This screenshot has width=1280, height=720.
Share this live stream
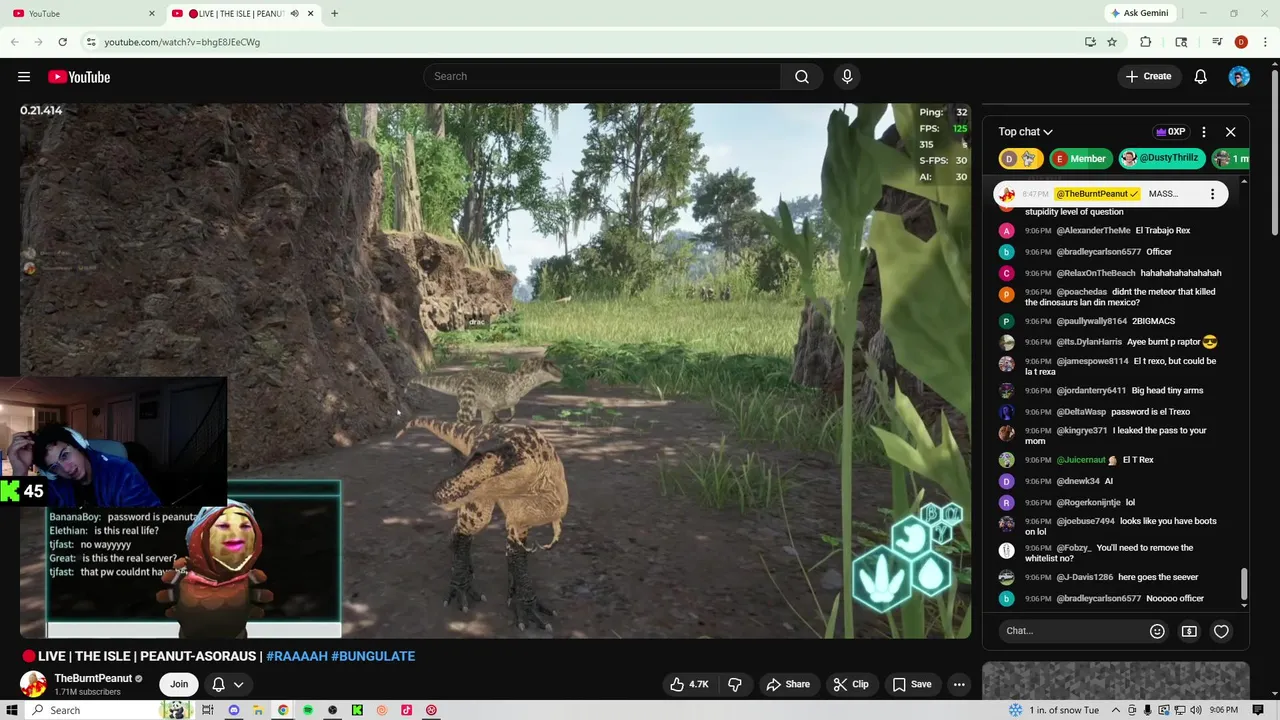[788, 684]
